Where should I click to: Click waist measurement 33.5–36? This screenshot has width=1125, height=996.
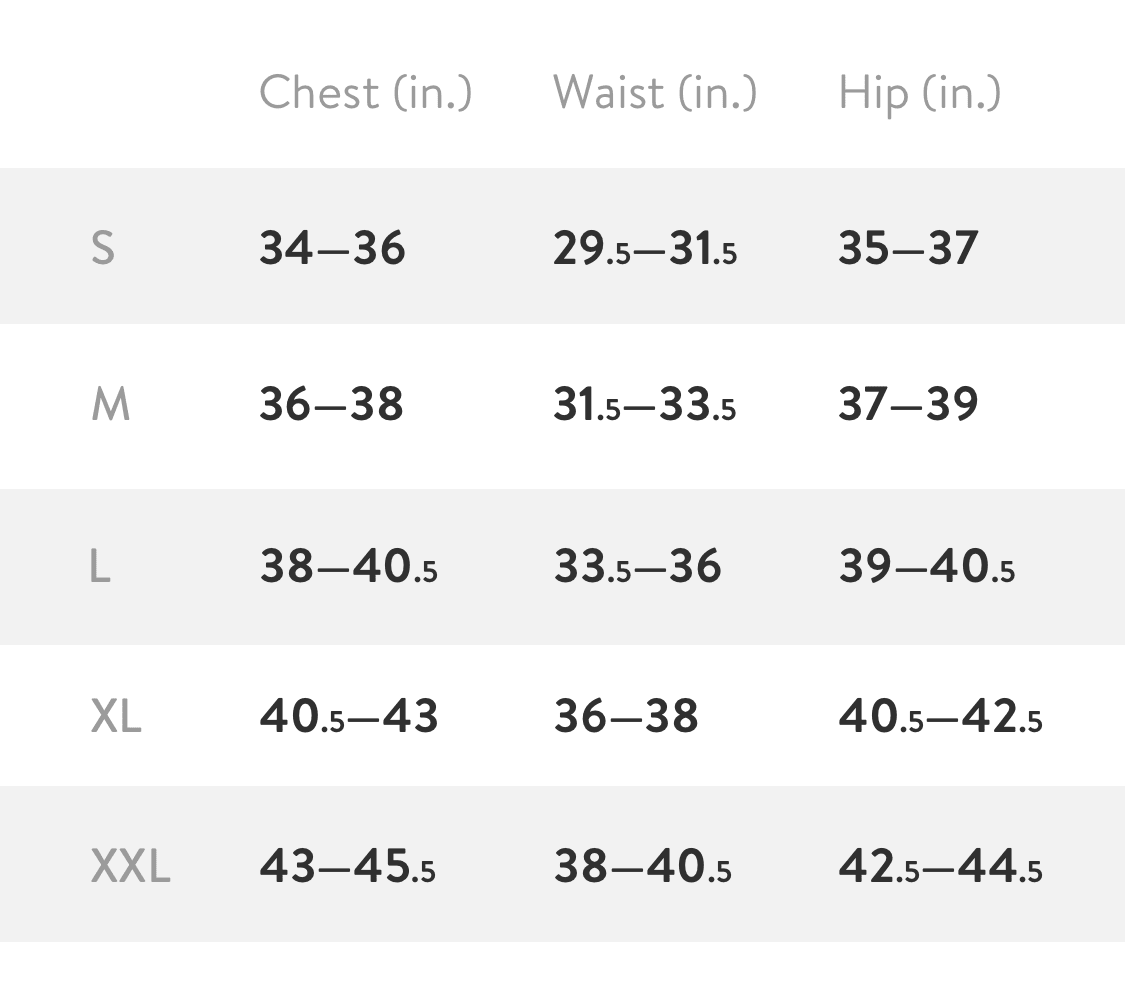637,567
